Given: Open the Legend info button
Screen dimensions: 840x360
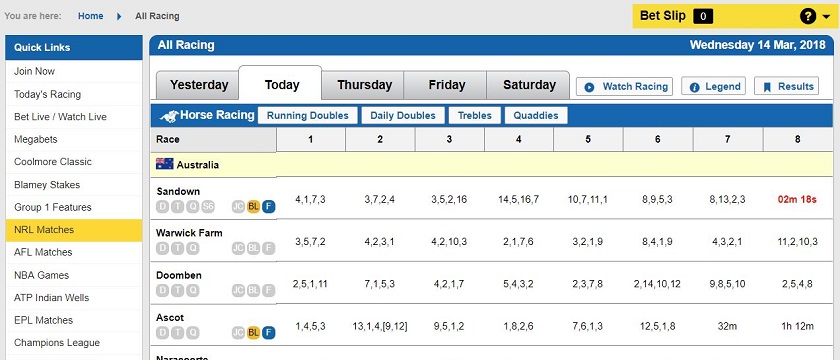Looking at the screenshot, I should coord(714,86).
